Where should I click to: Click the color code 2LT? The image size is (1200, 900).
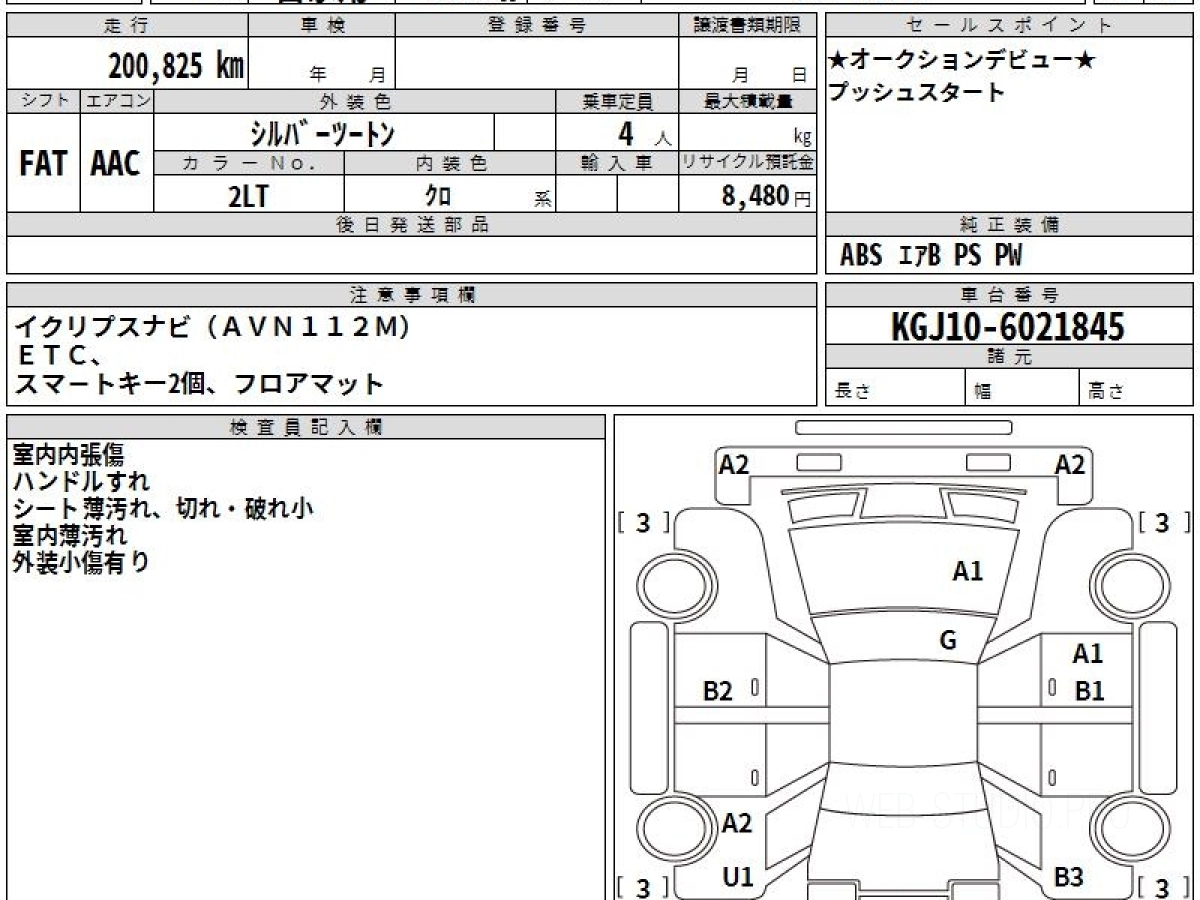click(x=248, y=196)
